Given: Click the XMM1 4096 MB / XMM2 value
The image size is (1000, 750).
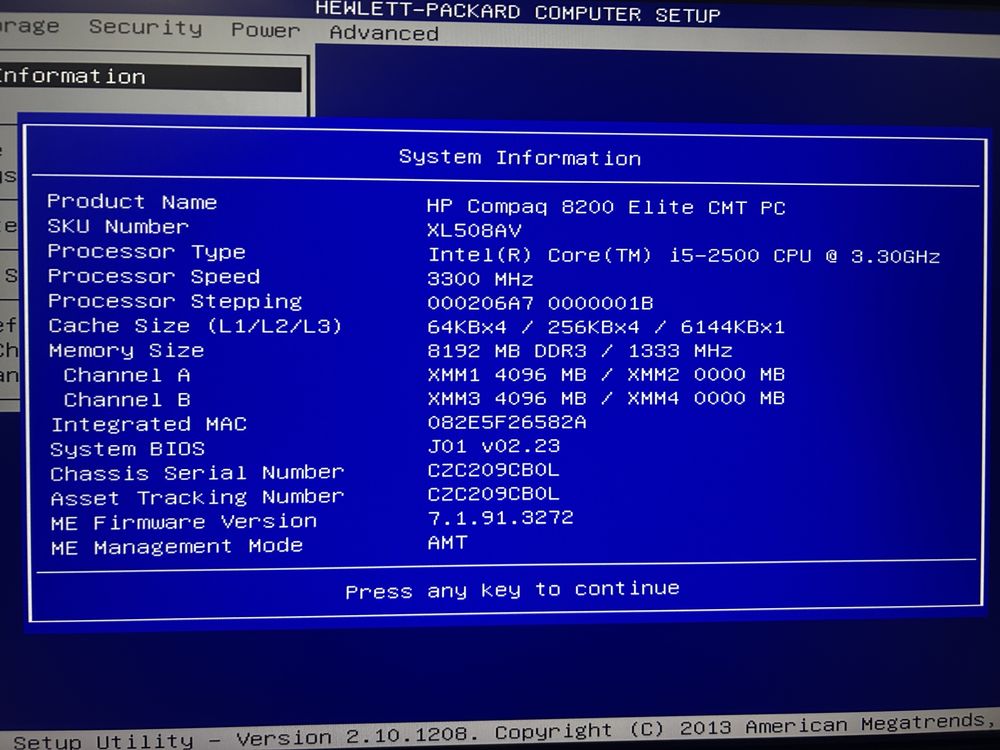Looking at the screenshot, I should pos(606,374).
